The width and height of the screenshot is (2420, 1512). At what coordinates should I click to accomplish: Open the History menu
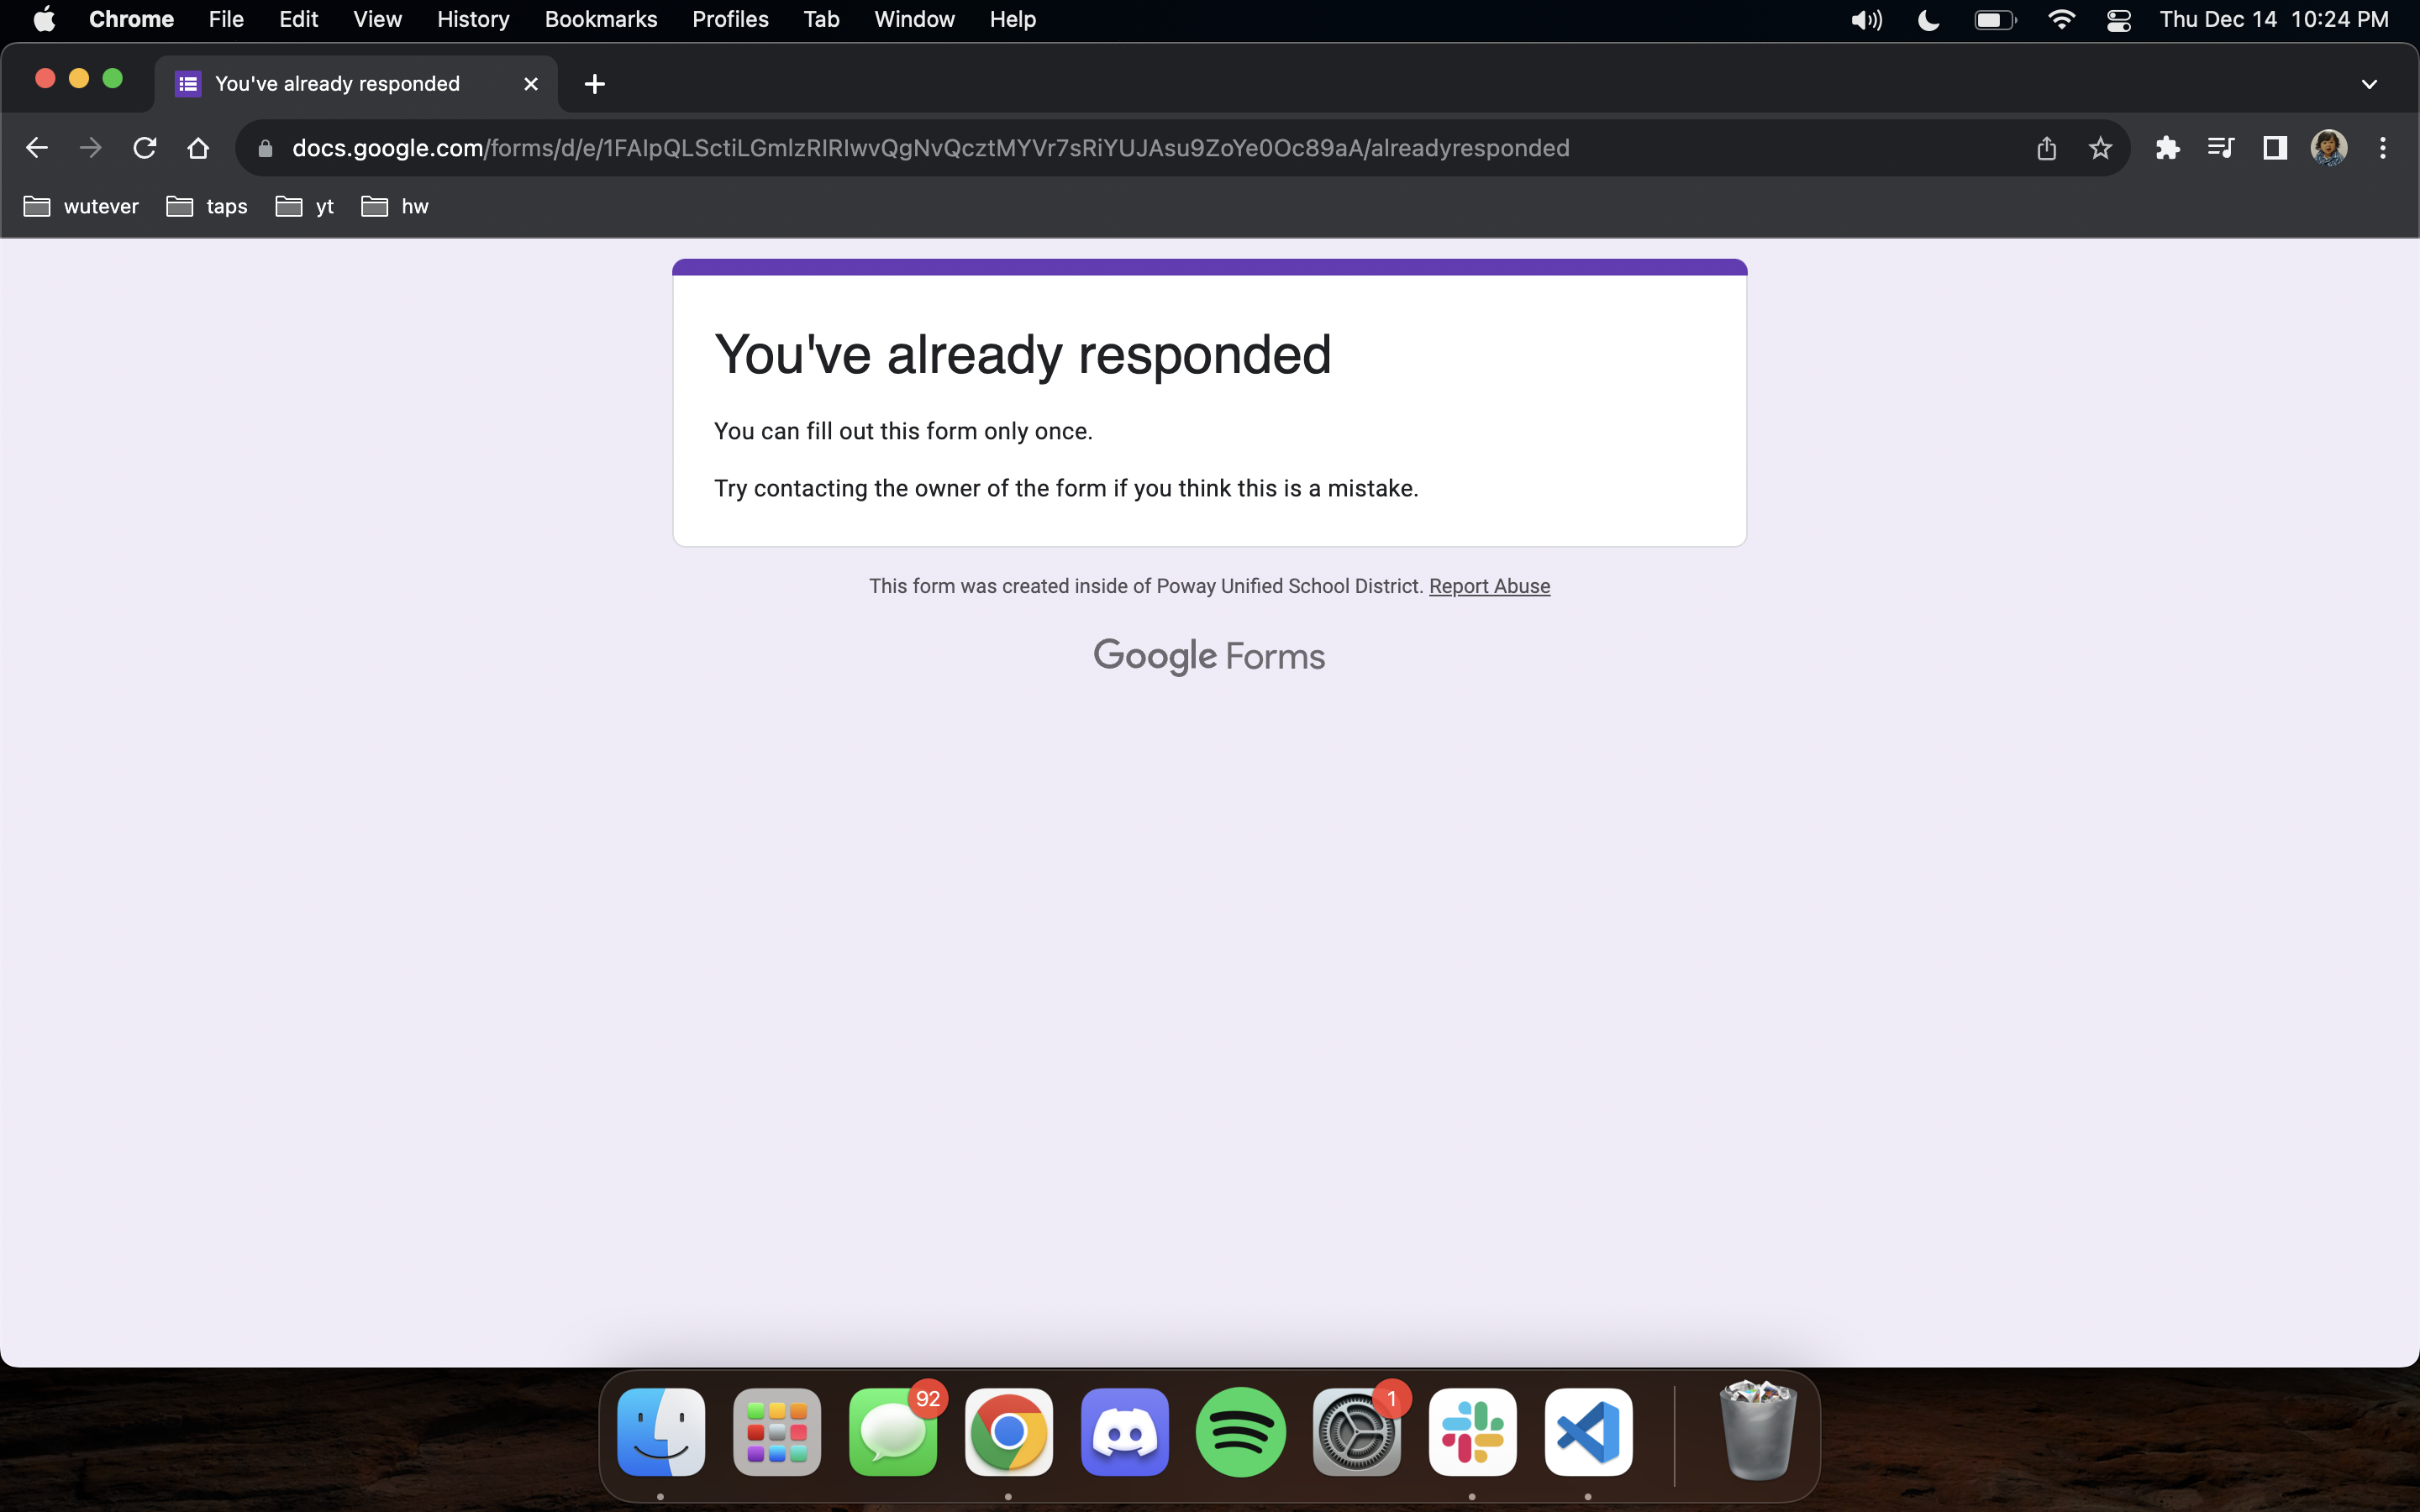[473, 19]
